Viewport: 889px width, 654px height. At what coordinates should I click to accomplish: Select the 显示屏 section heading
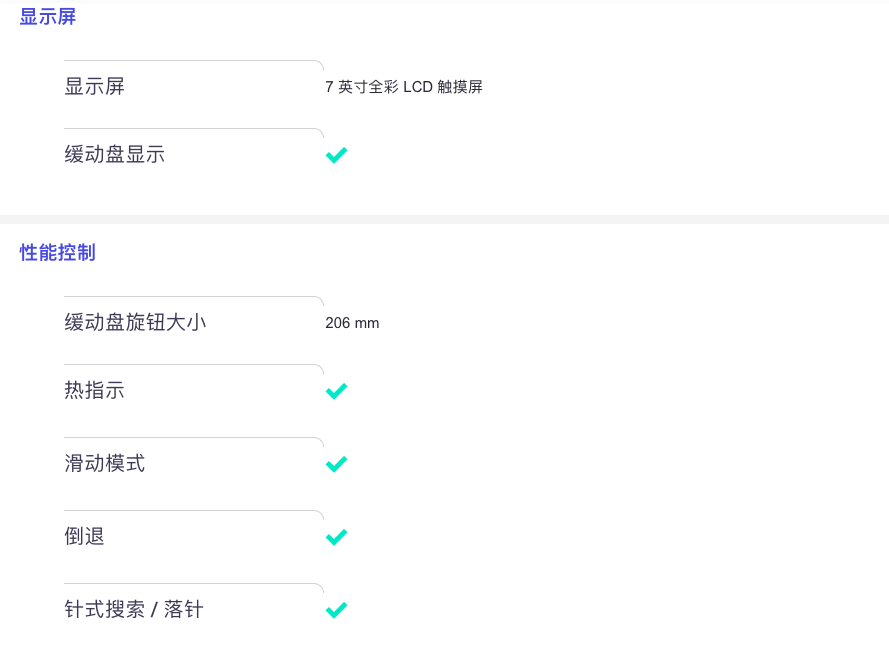pyautogui.click(x=48, y=16)
